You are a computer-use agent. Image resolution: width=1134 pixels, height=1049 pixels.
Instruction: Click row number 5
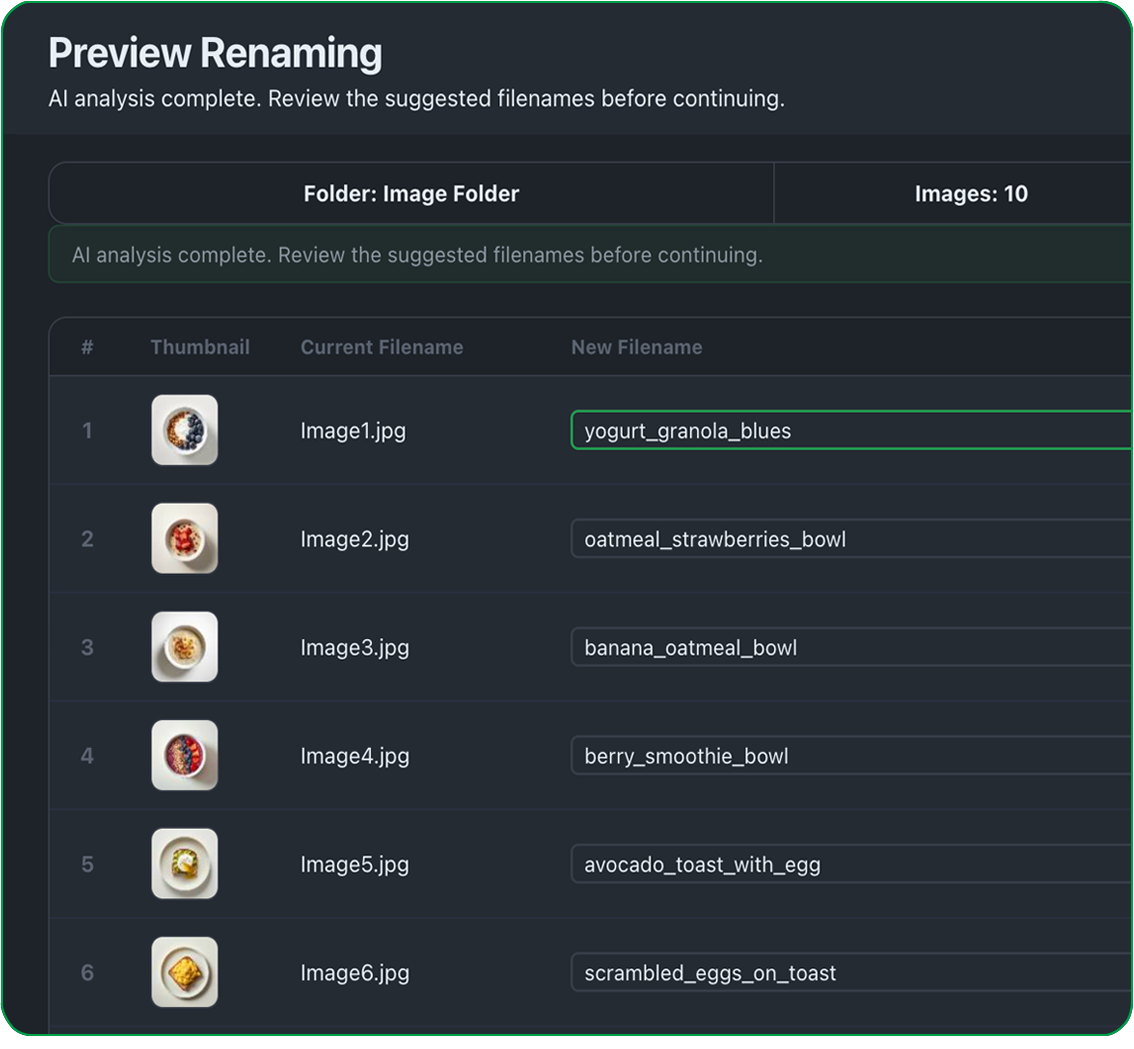tap(87, 865)
